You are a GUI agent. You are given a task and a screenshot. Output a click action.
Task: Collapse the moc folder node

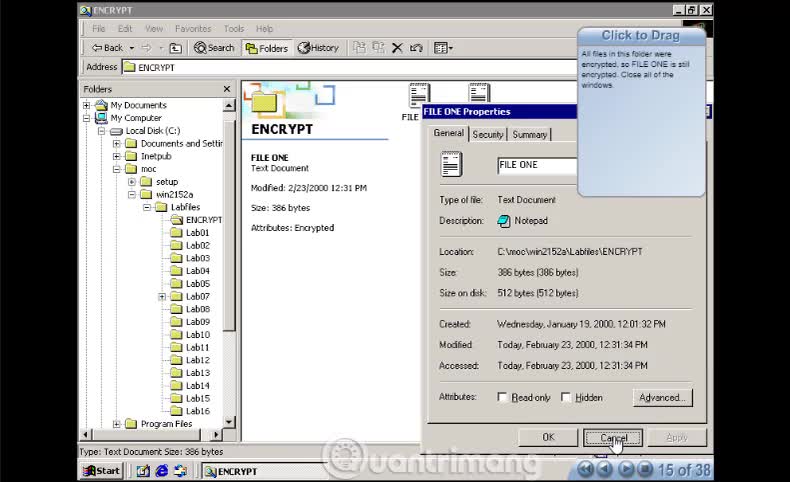coord(117,169)
